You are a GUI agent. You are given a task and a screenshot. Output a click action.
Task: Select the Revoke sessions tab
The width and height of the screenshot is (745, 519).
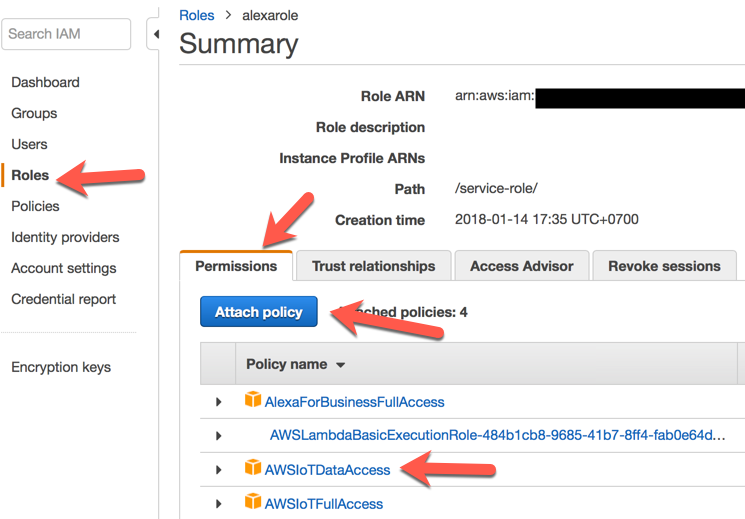[x=663, y=266]
